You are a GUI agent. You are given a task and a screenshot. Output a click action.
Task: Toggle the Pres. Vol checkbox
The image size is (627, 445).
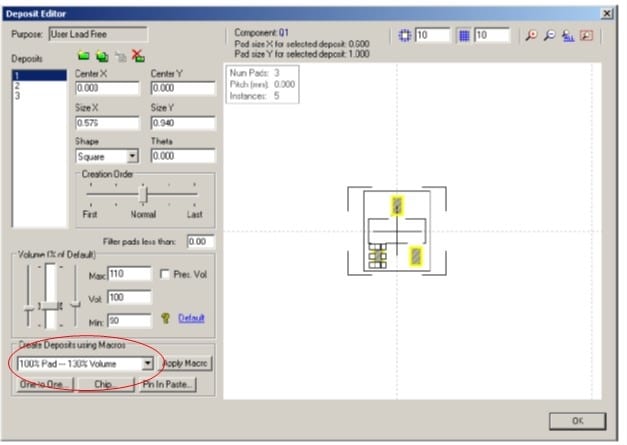164,274
